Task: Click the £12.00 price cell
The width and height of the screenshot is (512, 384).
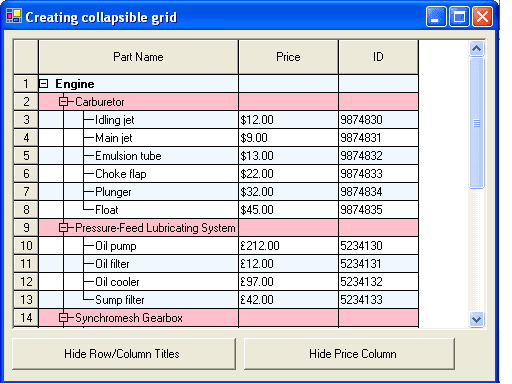Action: (x=288, y=264)
